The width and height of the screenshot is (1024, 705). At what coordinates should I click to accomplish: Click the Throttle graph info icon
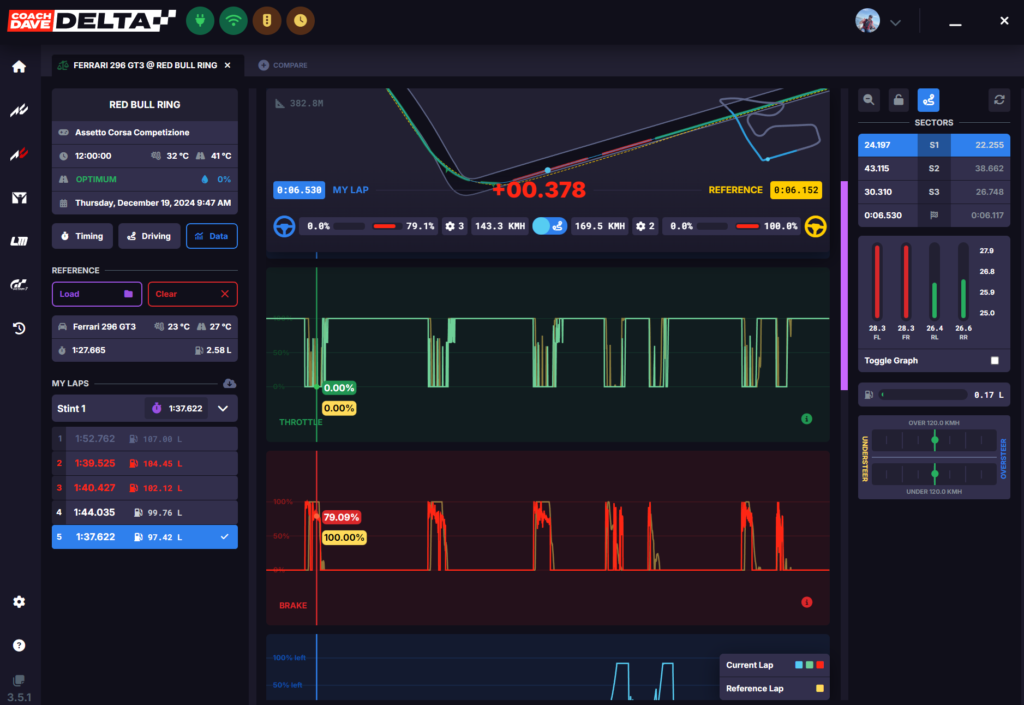coord(807,418)
